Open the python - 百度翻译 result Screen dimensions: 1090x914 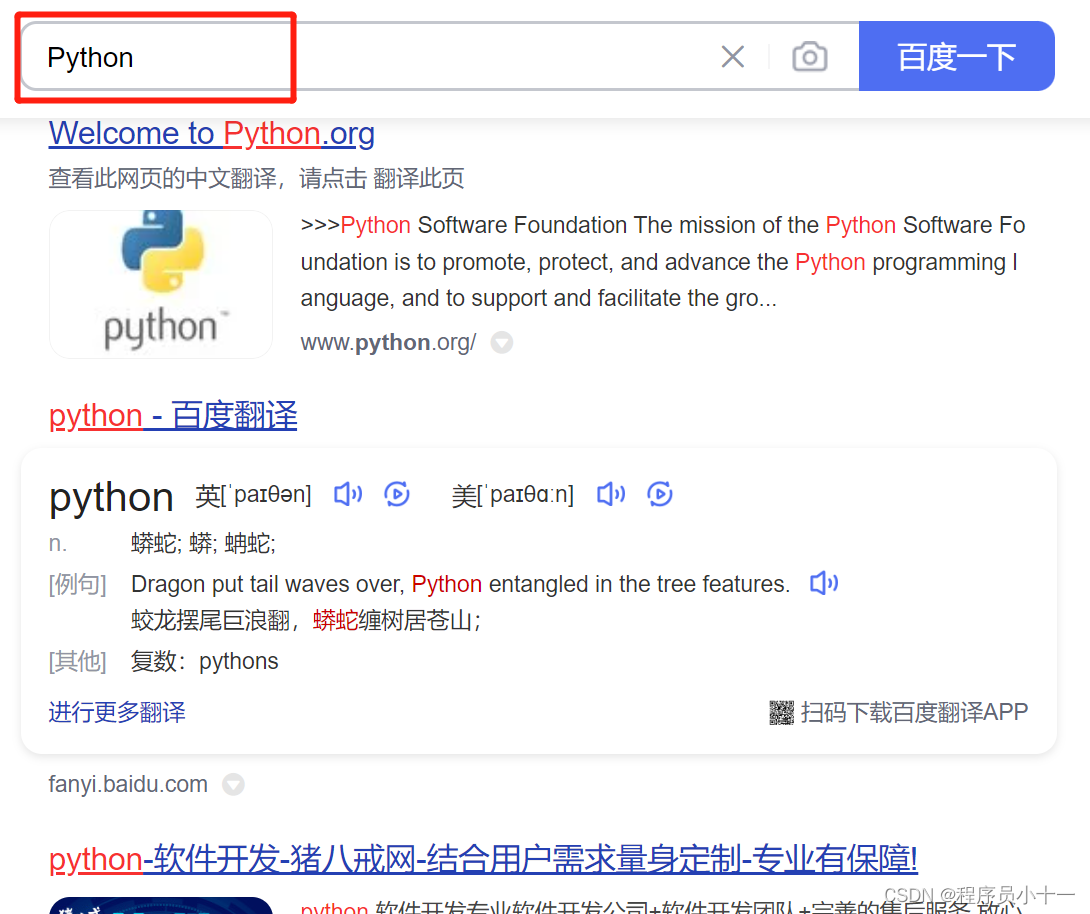[x=173, y=416]
